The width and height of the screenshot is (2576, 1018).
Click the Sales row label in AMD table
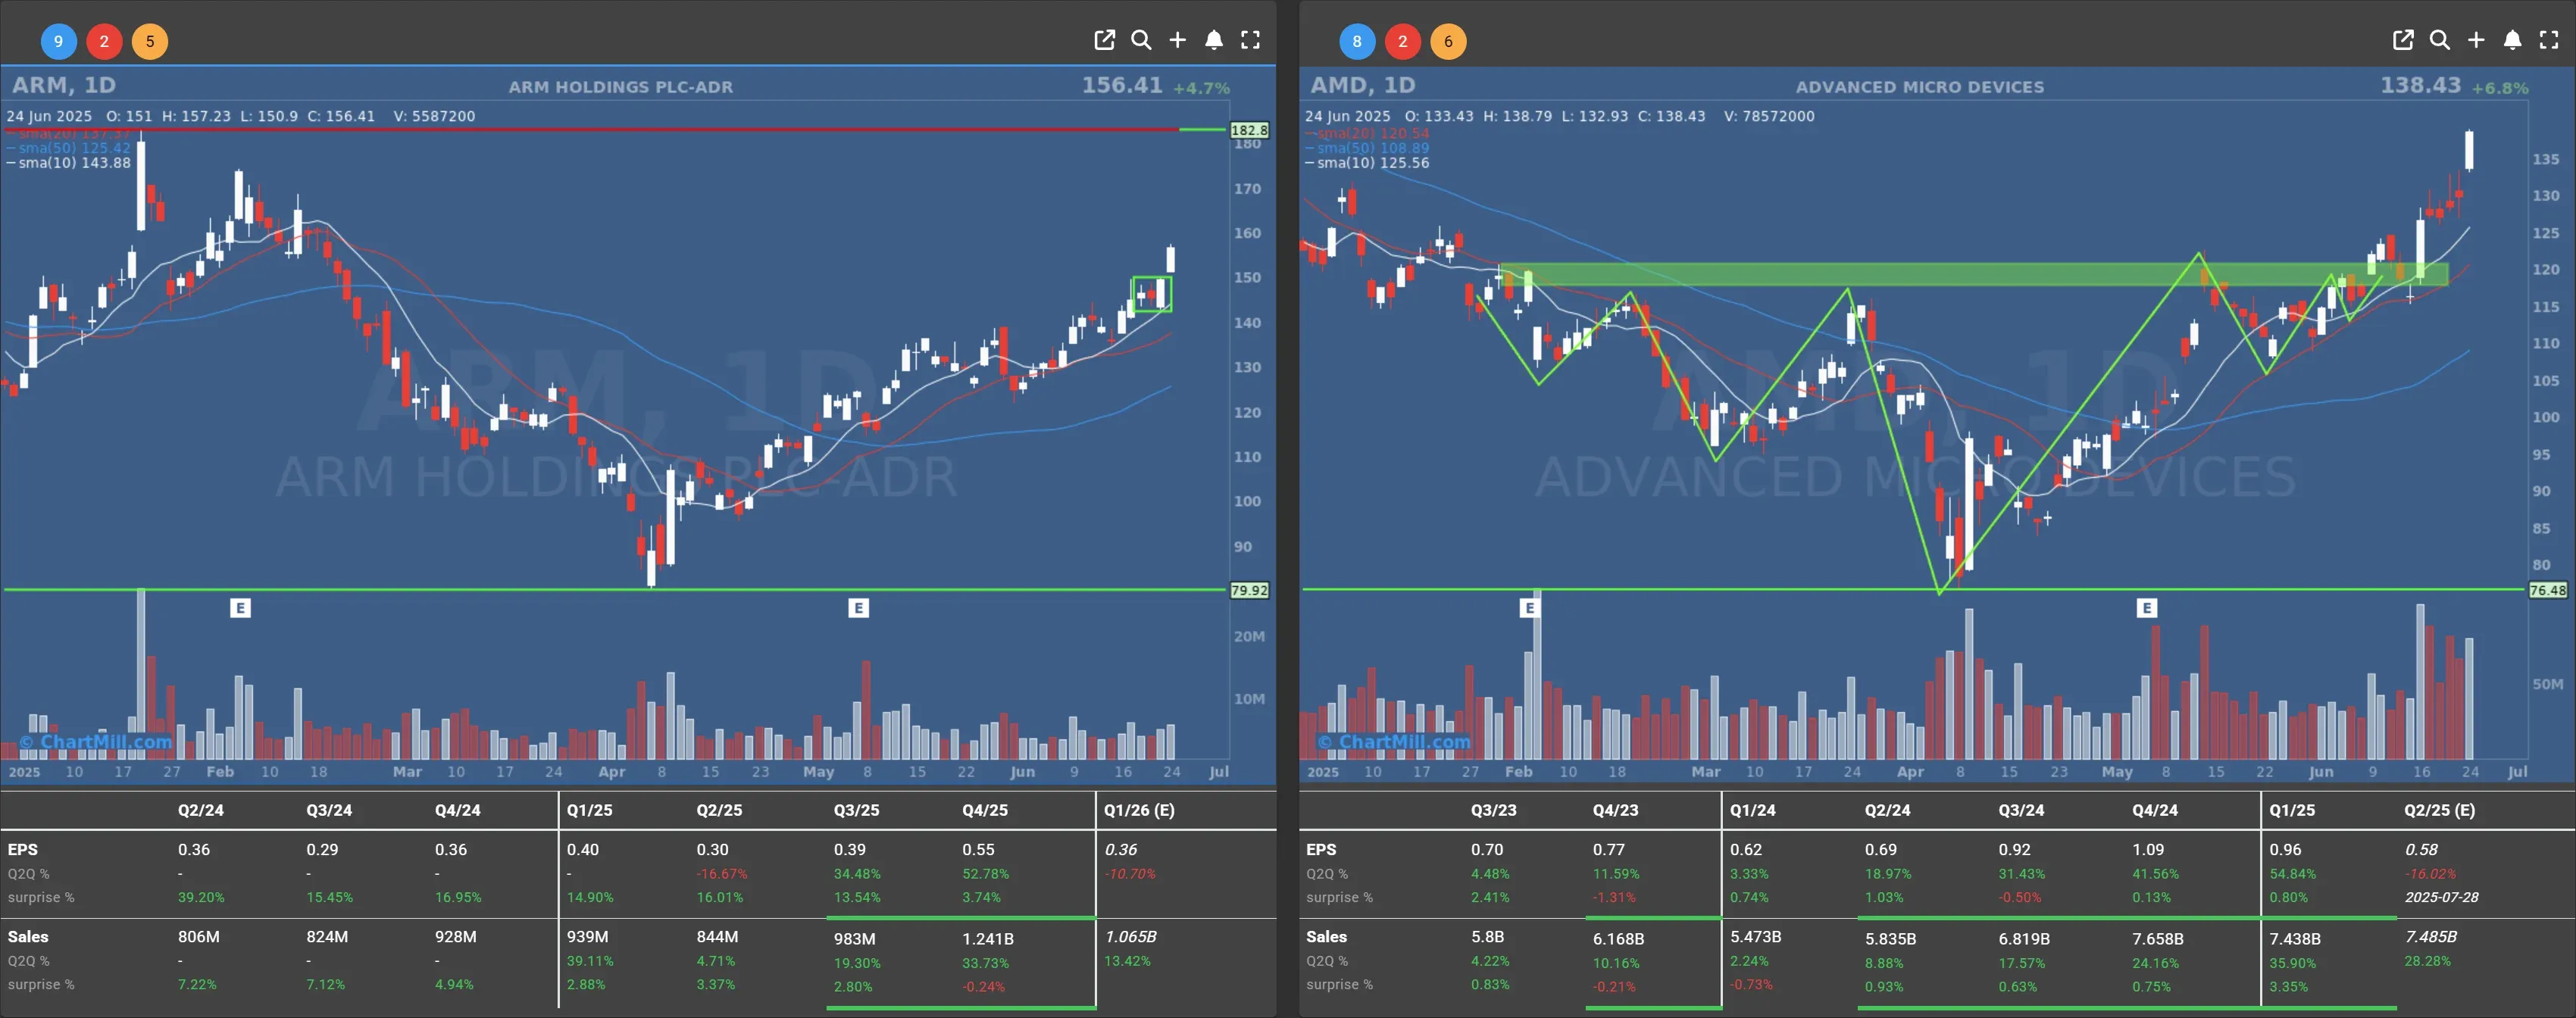(1326, 937)
